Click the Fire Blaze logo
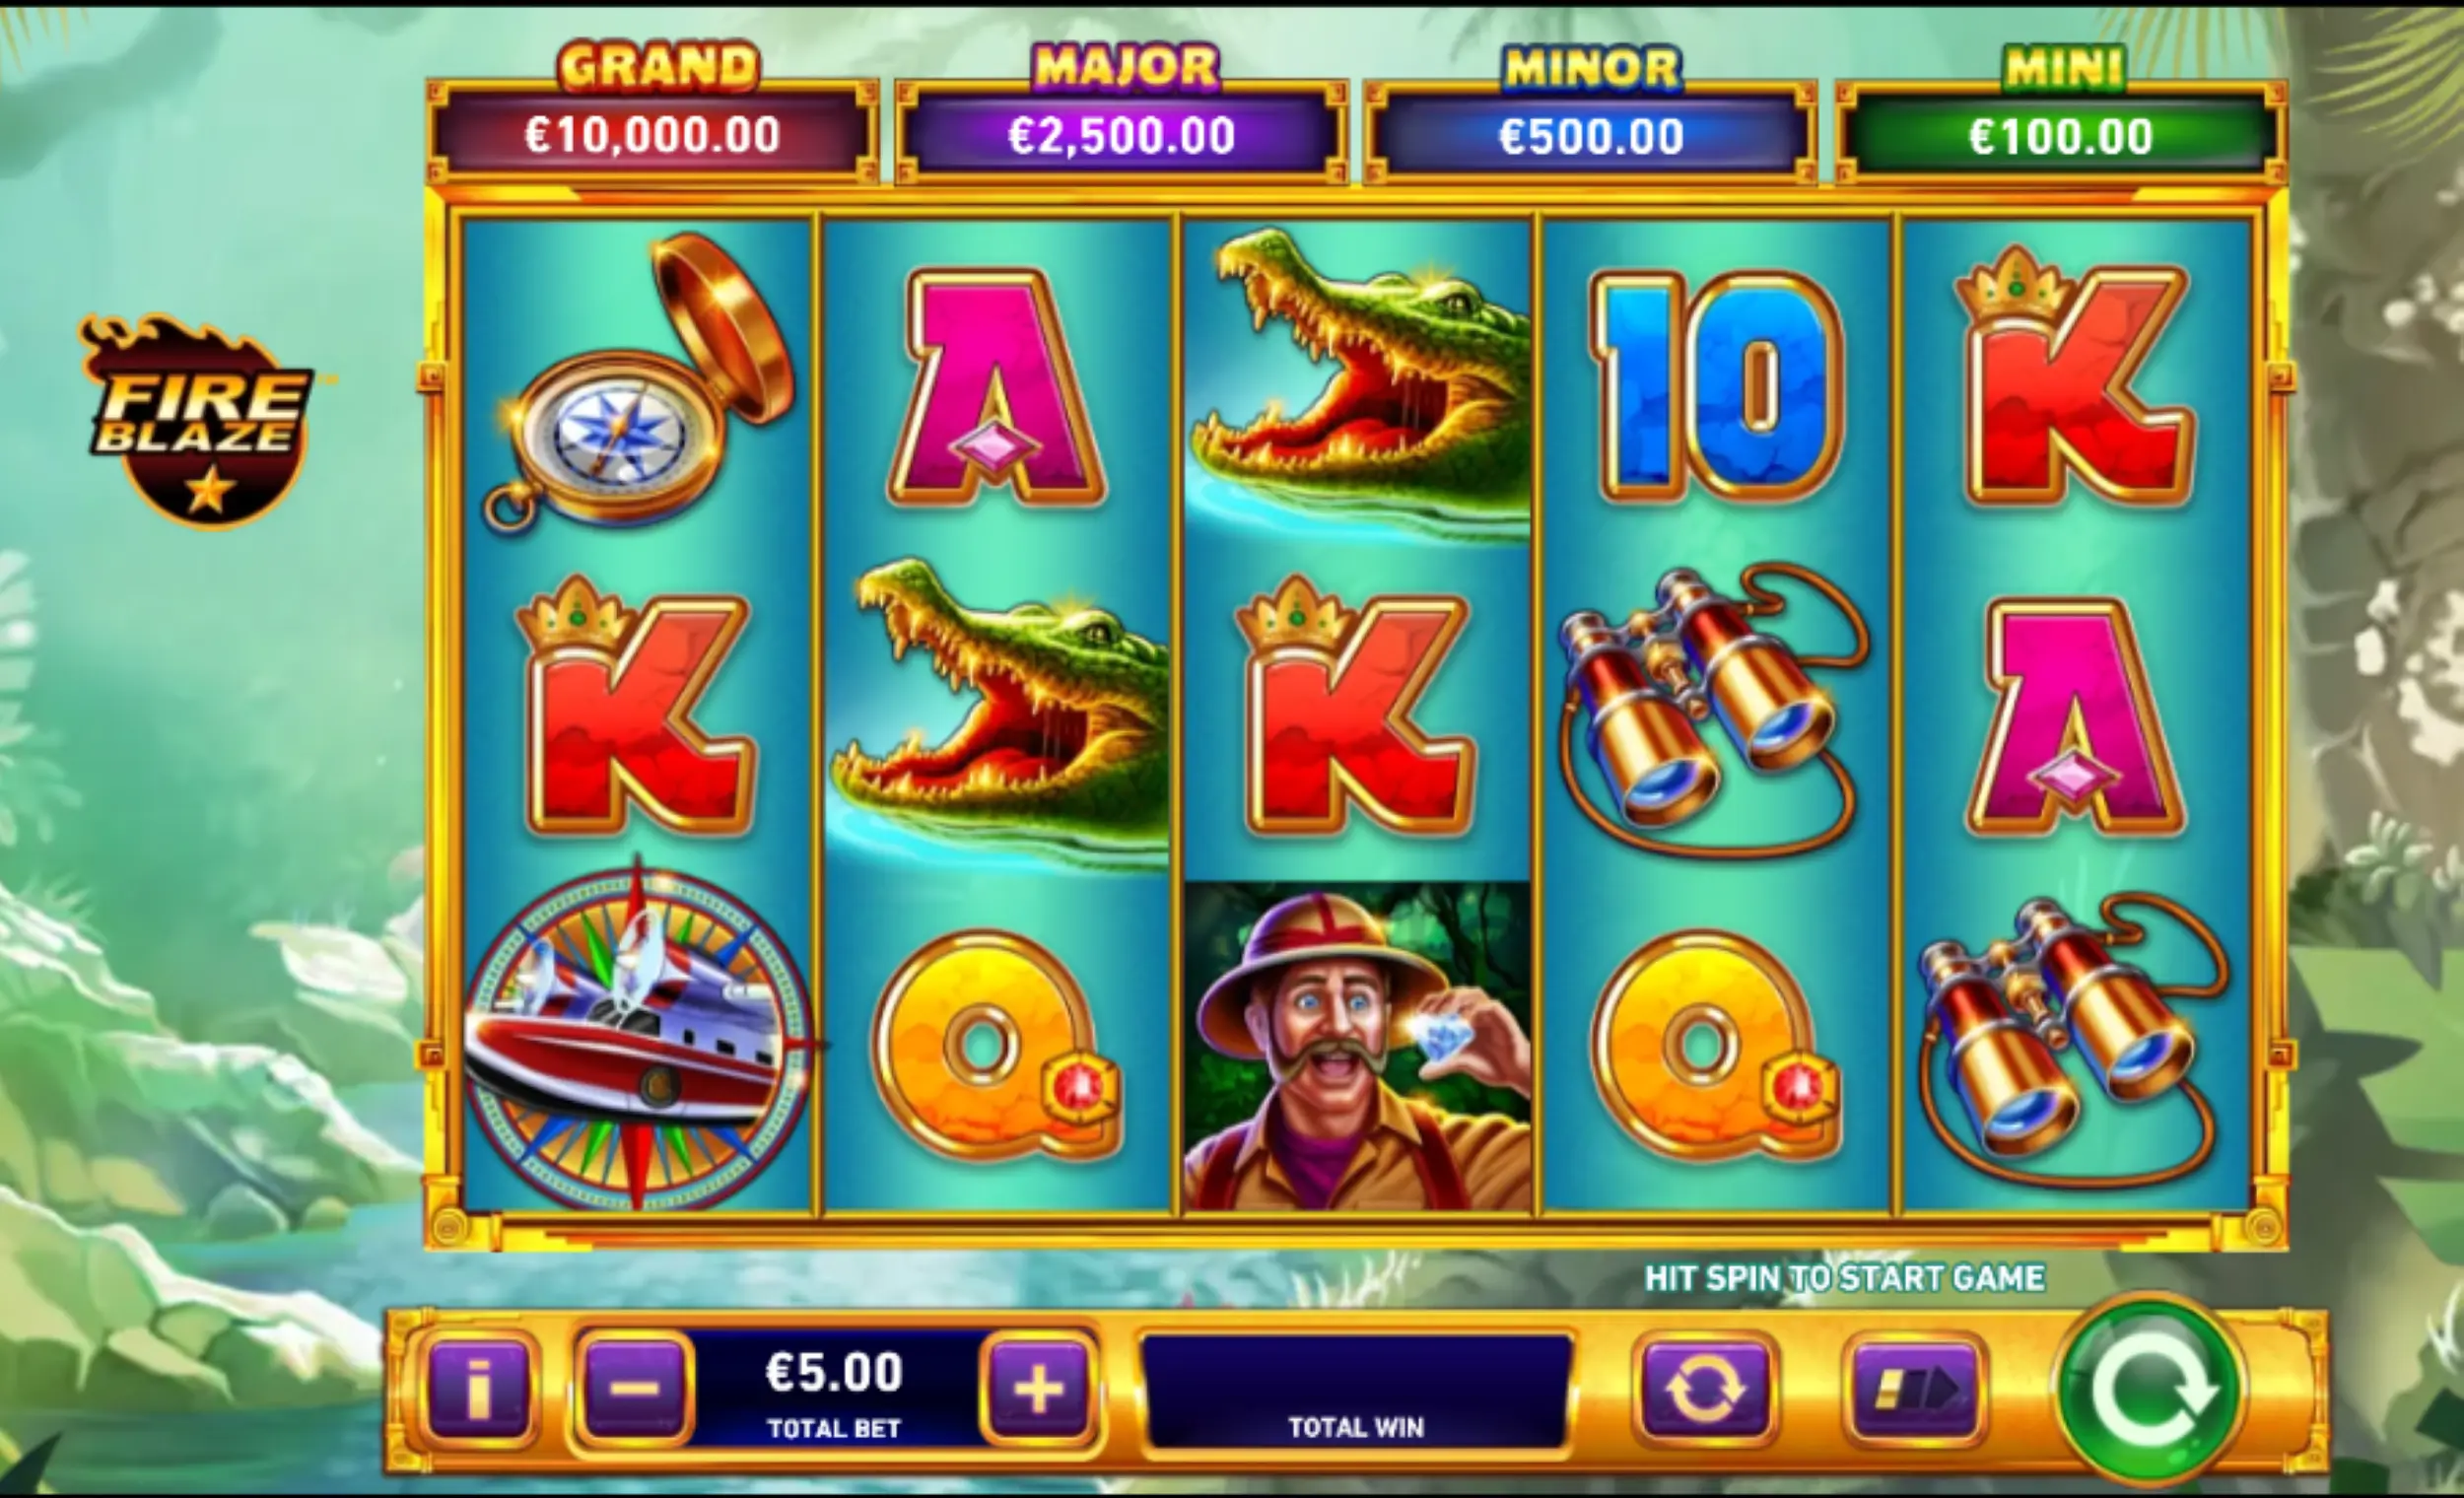The height and width of the screenshot is (1498, 2464). [x=201, y=421]
